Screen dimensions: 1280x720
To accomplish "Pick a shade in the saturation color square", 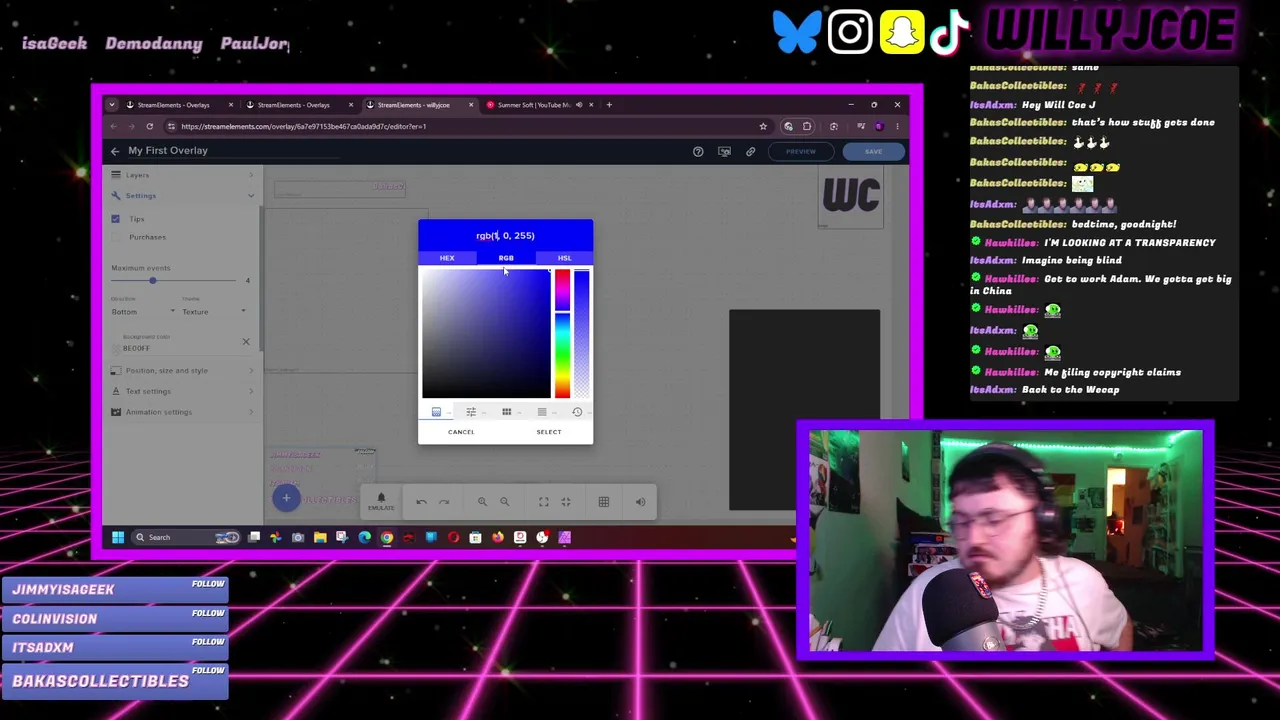I will pos(486,334).
